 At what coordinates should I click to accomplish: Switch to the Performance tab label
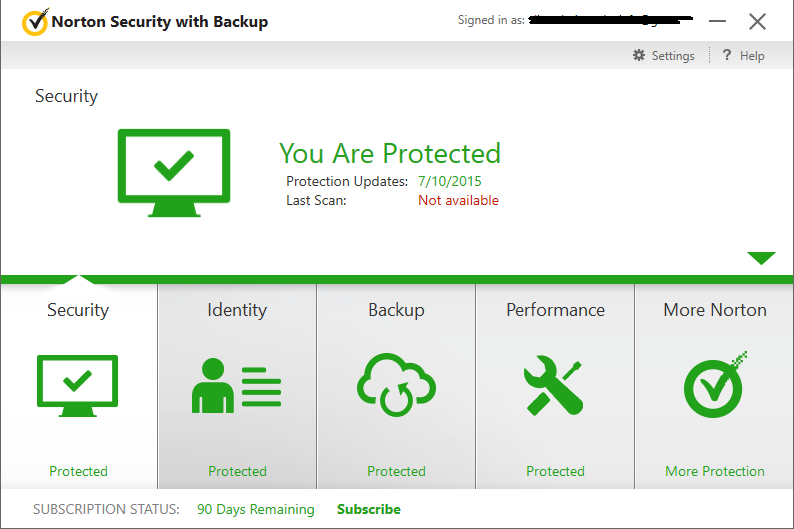555,310
